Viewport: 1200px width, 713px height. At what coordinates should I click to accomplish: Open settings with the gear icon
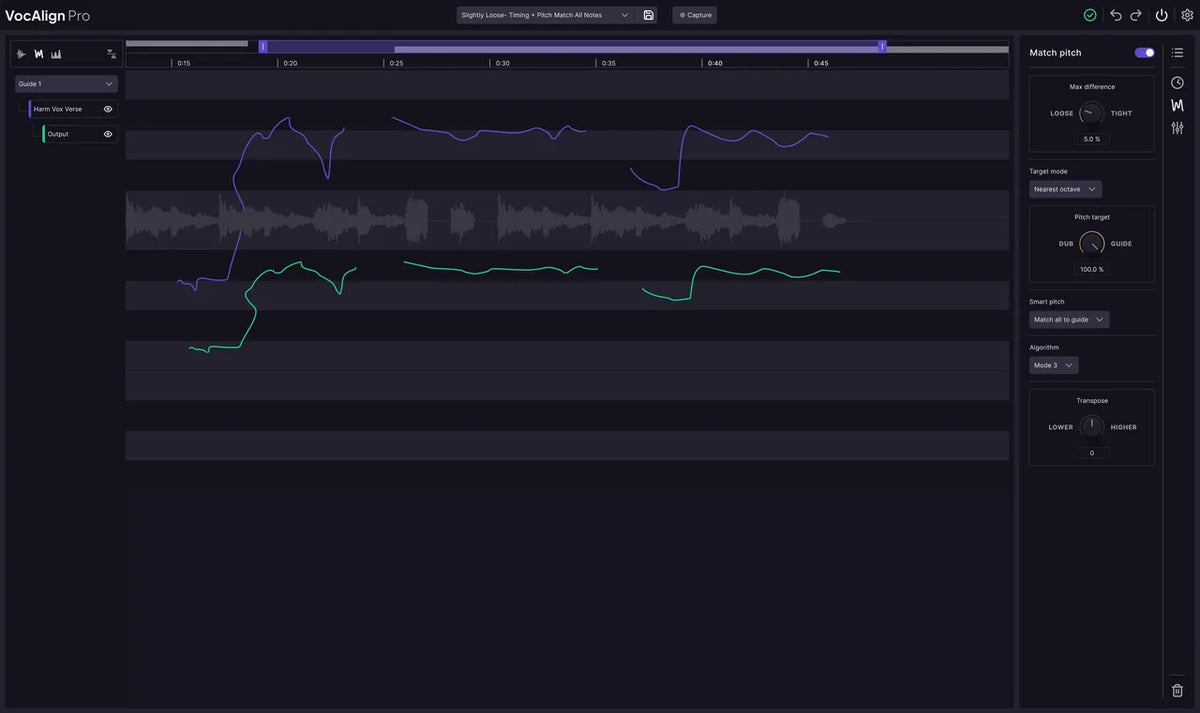click(x=1187, y=15)
